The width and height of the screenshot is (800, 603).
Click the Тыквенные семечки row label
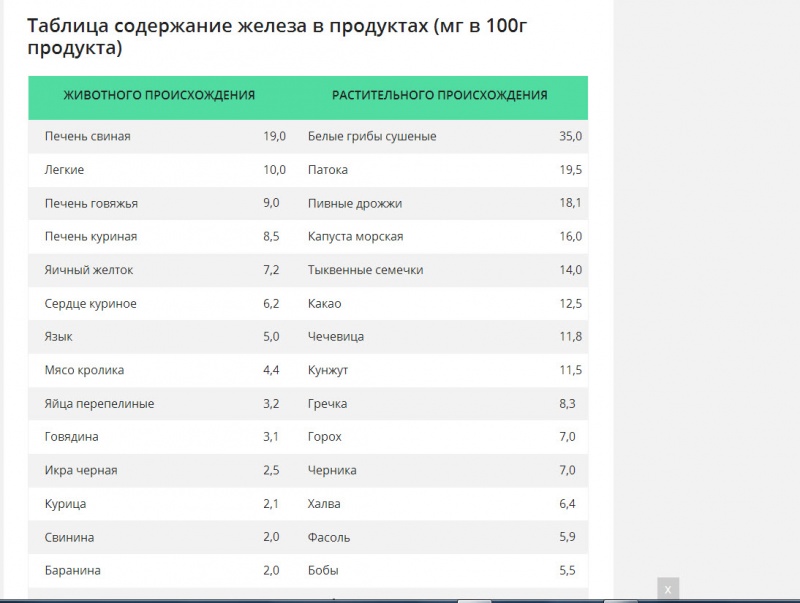(365, 270)
